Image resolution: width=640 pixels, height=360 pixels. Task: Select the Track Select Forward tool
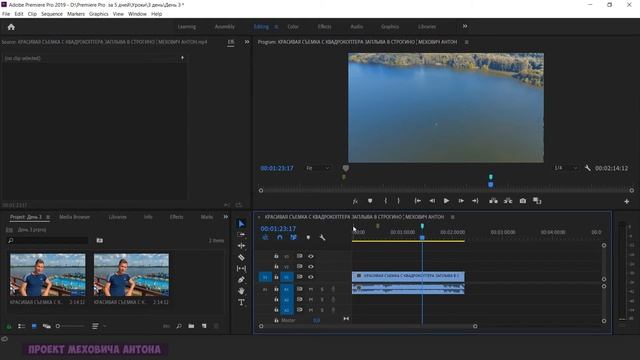(241, 235)
